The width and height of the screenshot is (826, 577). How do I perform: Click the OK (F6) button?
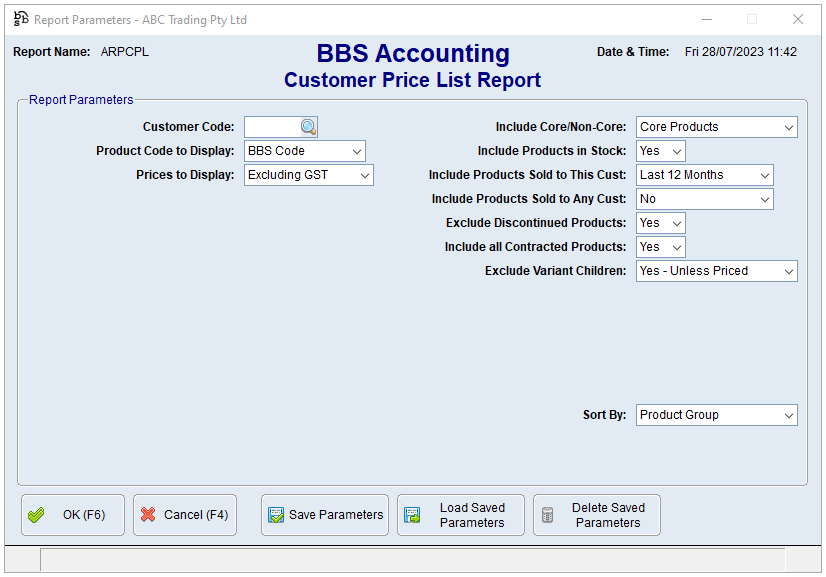[x=72, y=514]
